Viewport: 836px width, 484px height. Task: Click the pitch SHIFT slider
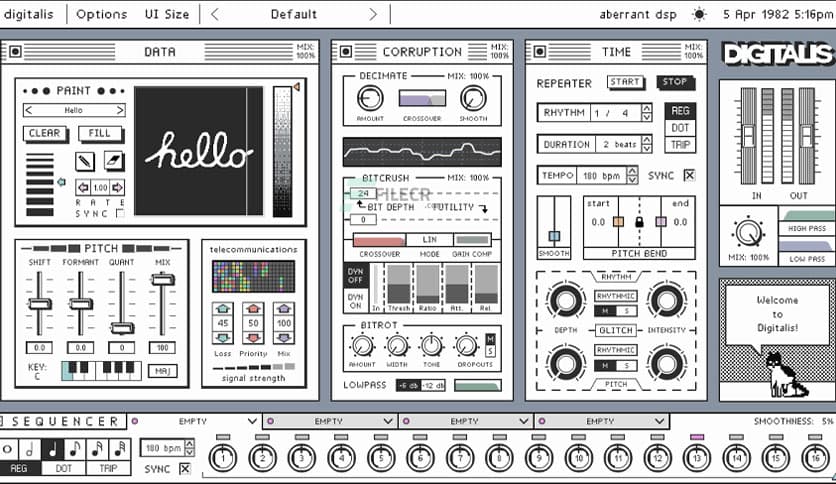[39, 303]
